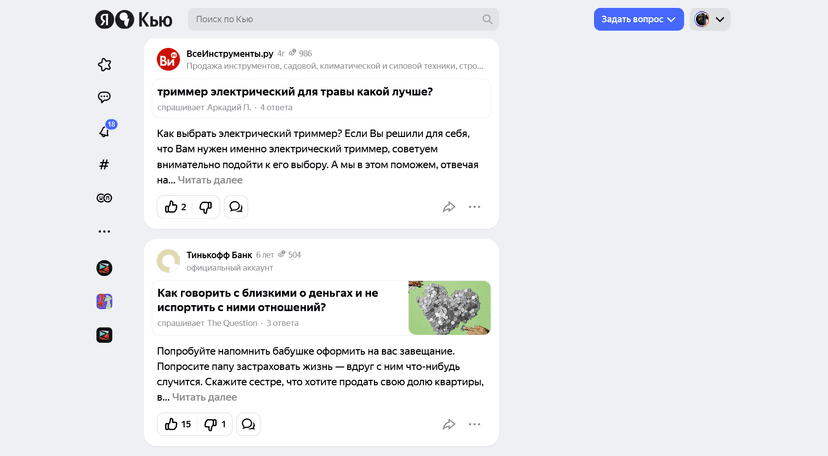Expand the profile avatar menu chevron
This screenshot has height=456, width=828.
720,20
